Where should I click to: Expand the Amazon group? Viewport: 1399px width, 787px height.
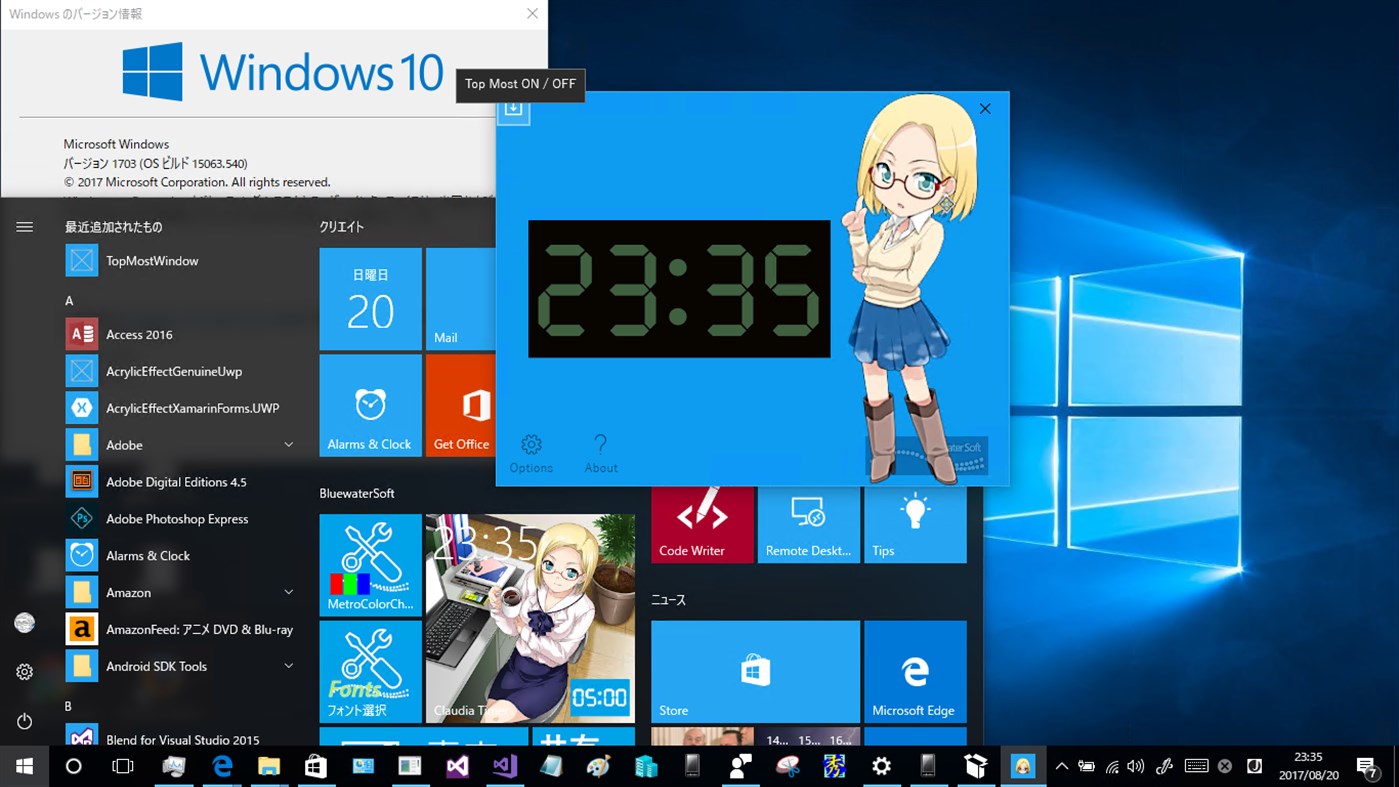click(288, 592)
